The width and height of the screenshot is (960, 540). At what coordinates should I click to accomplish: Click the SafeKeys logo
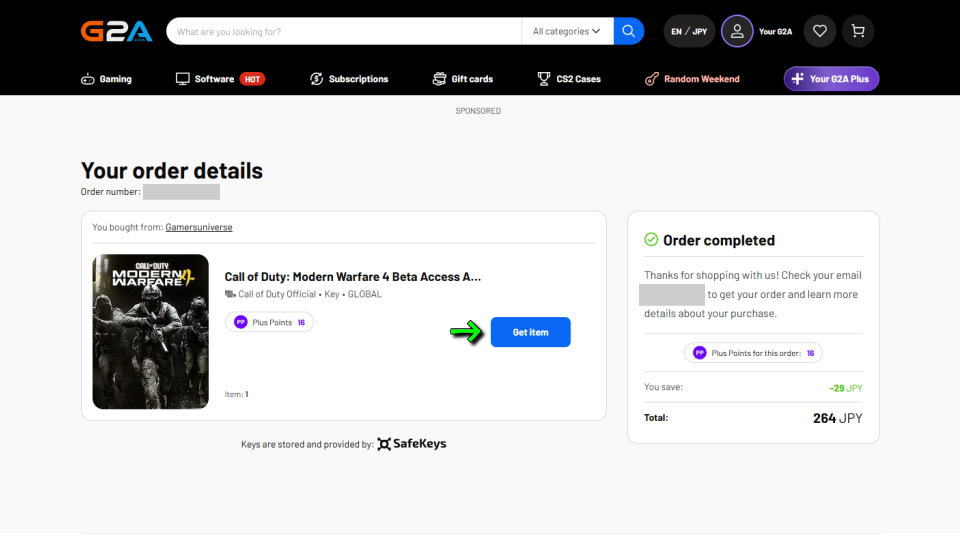[x=411, y=444]
